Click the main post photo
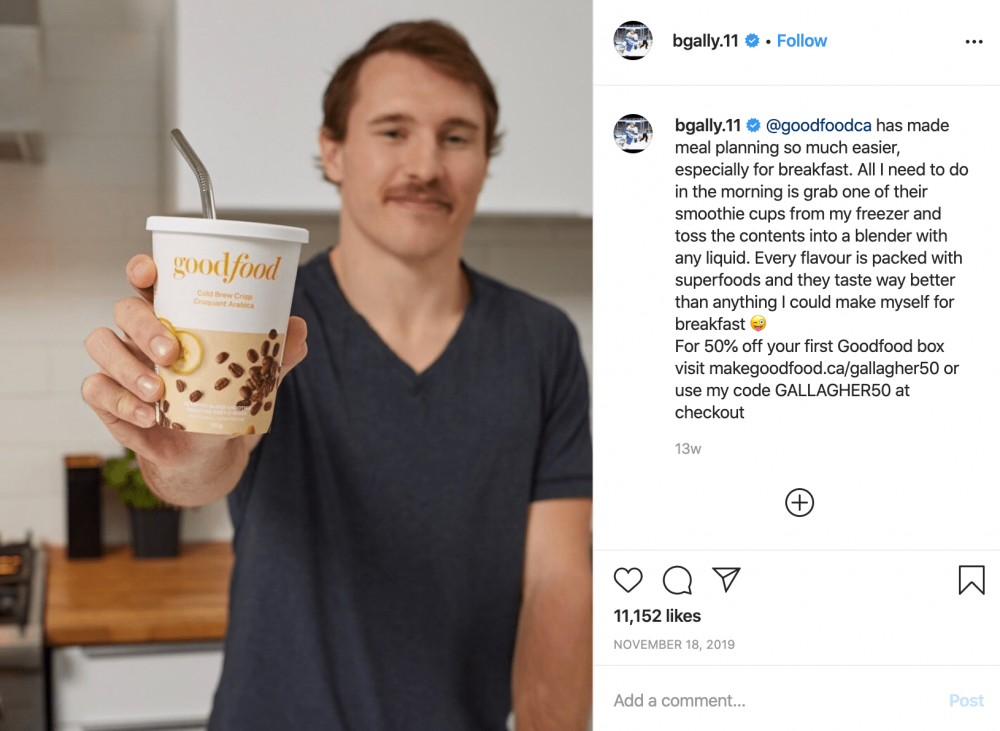The image size is (1000, 731). (296, 366)
